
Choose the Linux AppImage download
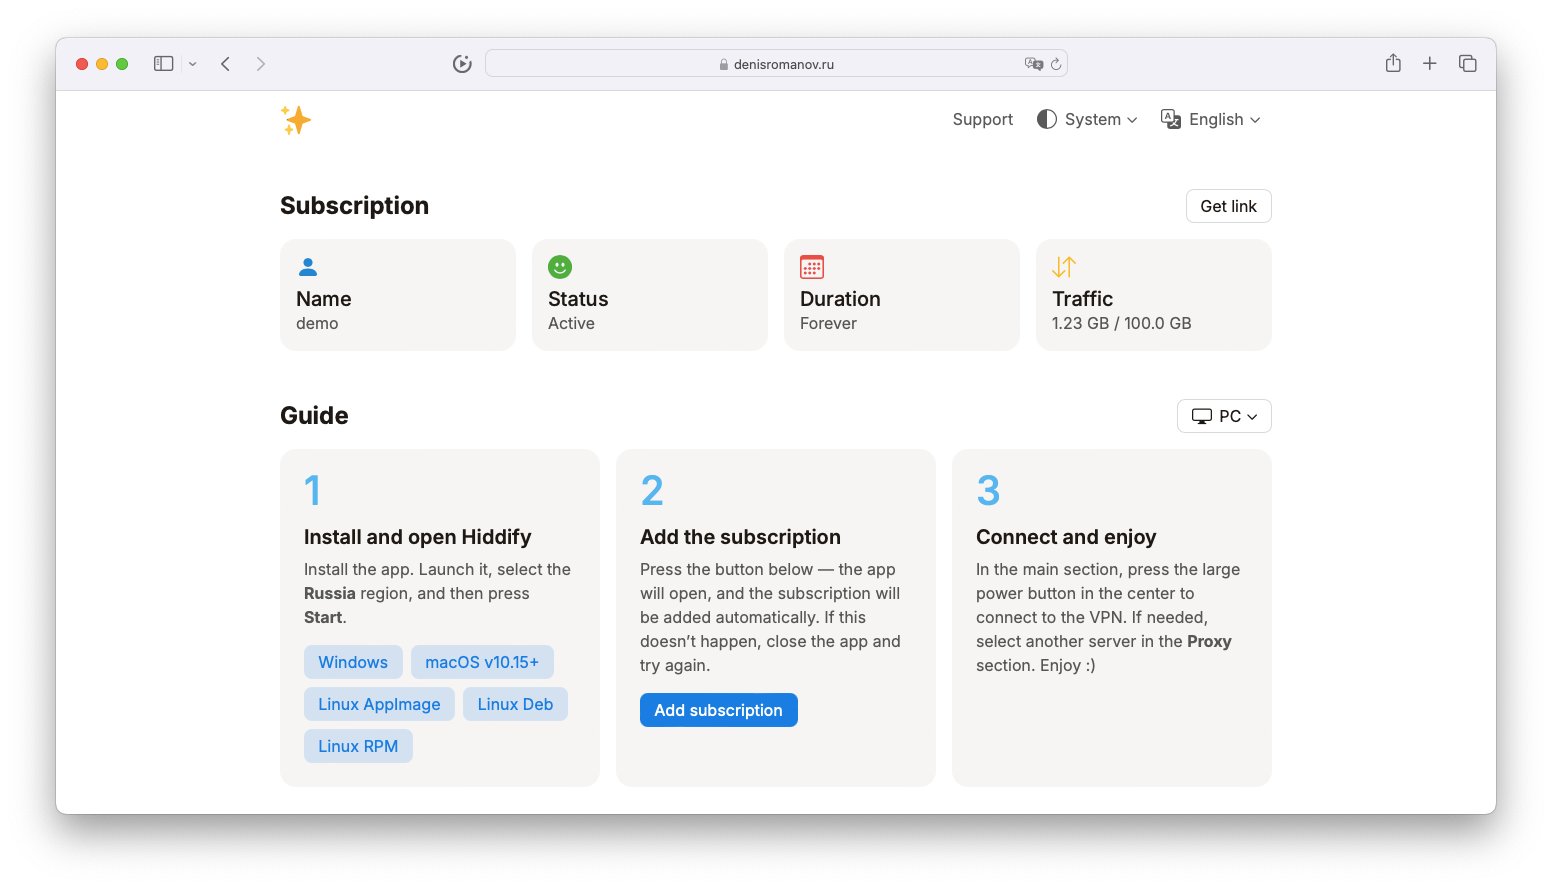[x=379, y=704]
